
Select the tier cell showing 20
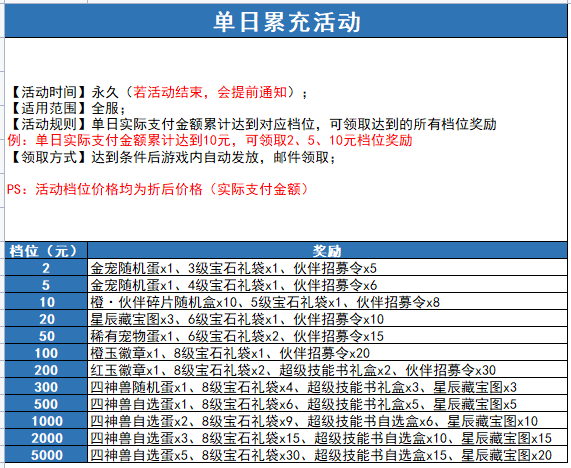tap(46, 319)
